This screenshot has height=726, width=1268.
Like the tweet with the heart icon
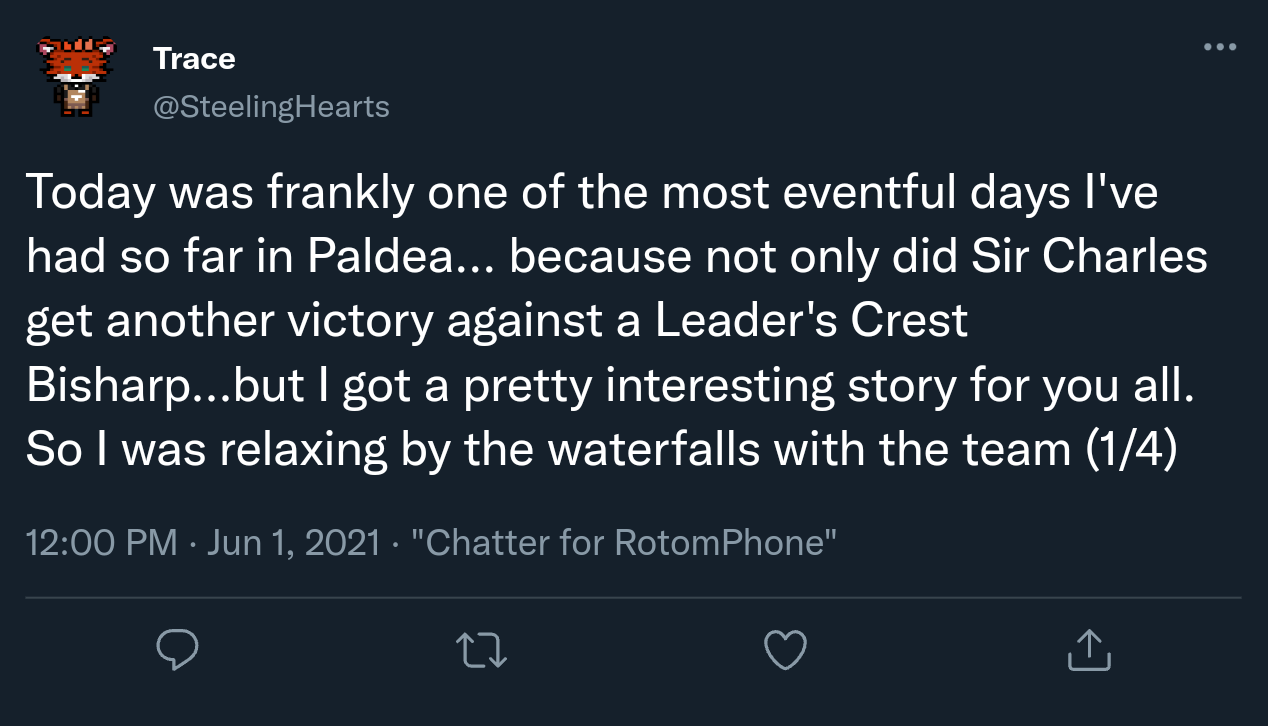[785, 650]
